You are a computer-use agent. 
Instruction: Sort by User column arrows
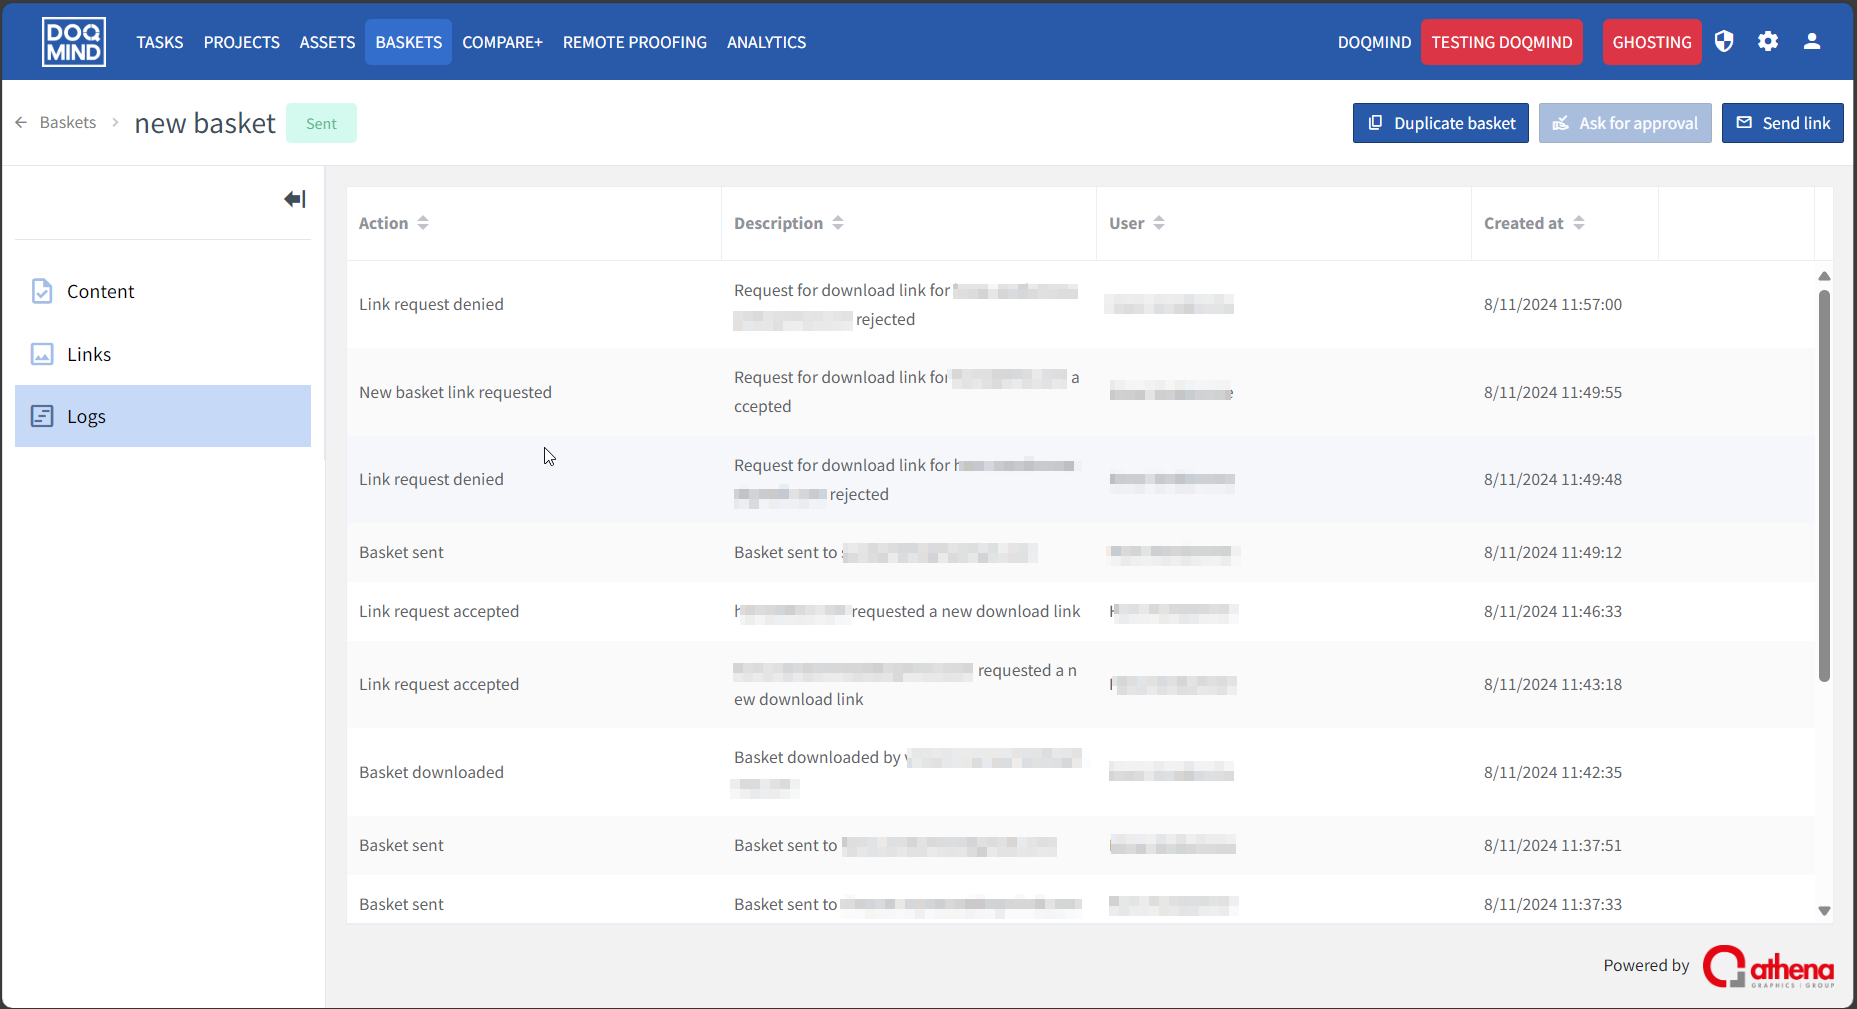pos(1159,223)
